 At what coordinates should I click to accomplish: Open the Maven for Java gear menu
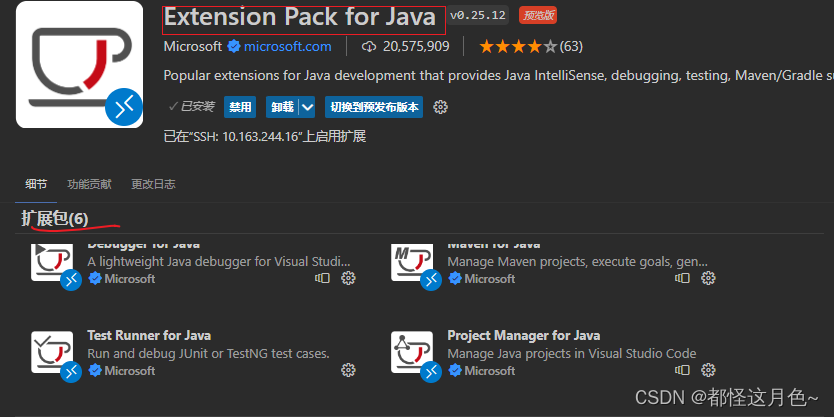pyautogui.click(x=708, y=278)
